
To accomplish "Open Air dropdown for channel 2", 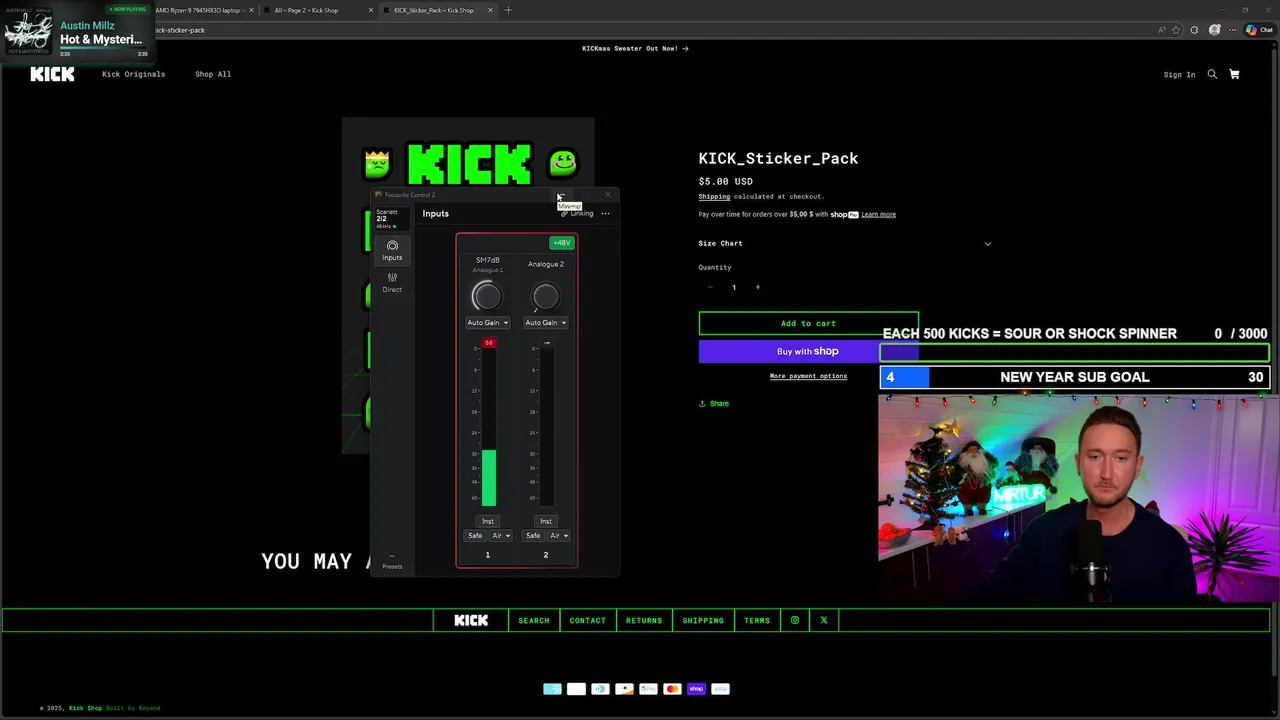I will click(559, 536).
